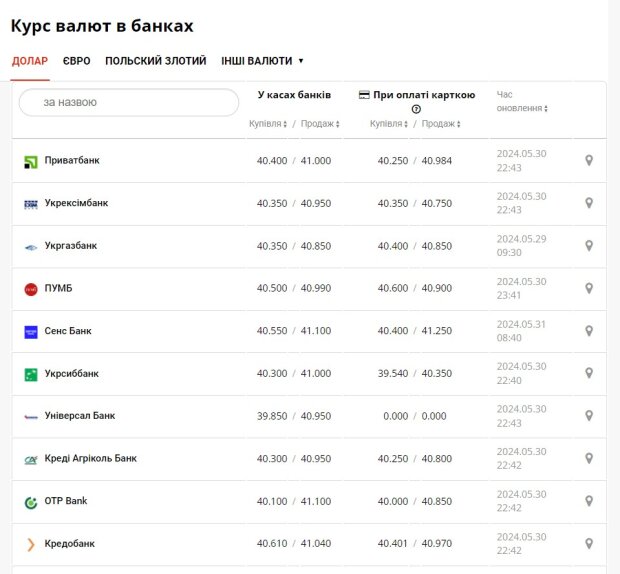Sort by card payment Купівля rate

389,124
